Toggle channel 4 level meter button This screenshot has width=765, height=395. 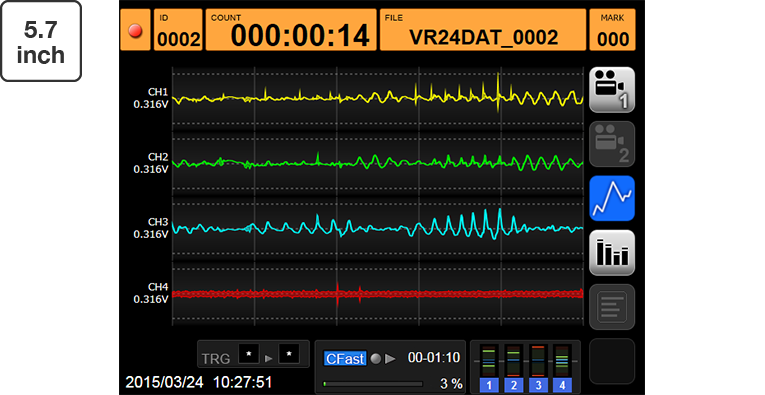tap(562, 385)
